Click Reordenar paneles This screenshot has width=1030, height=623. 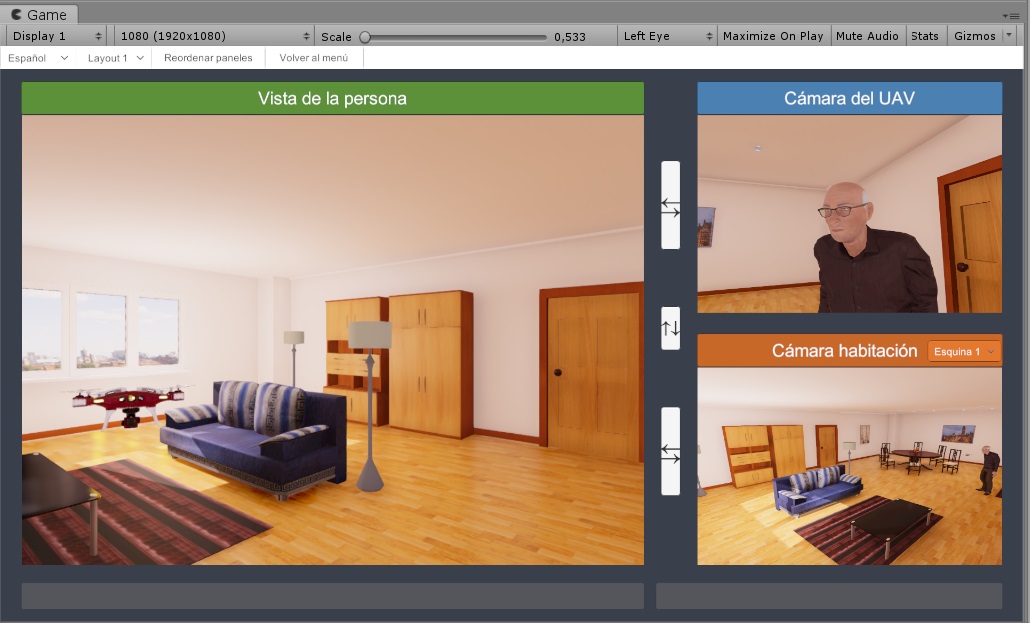[208, 58]
